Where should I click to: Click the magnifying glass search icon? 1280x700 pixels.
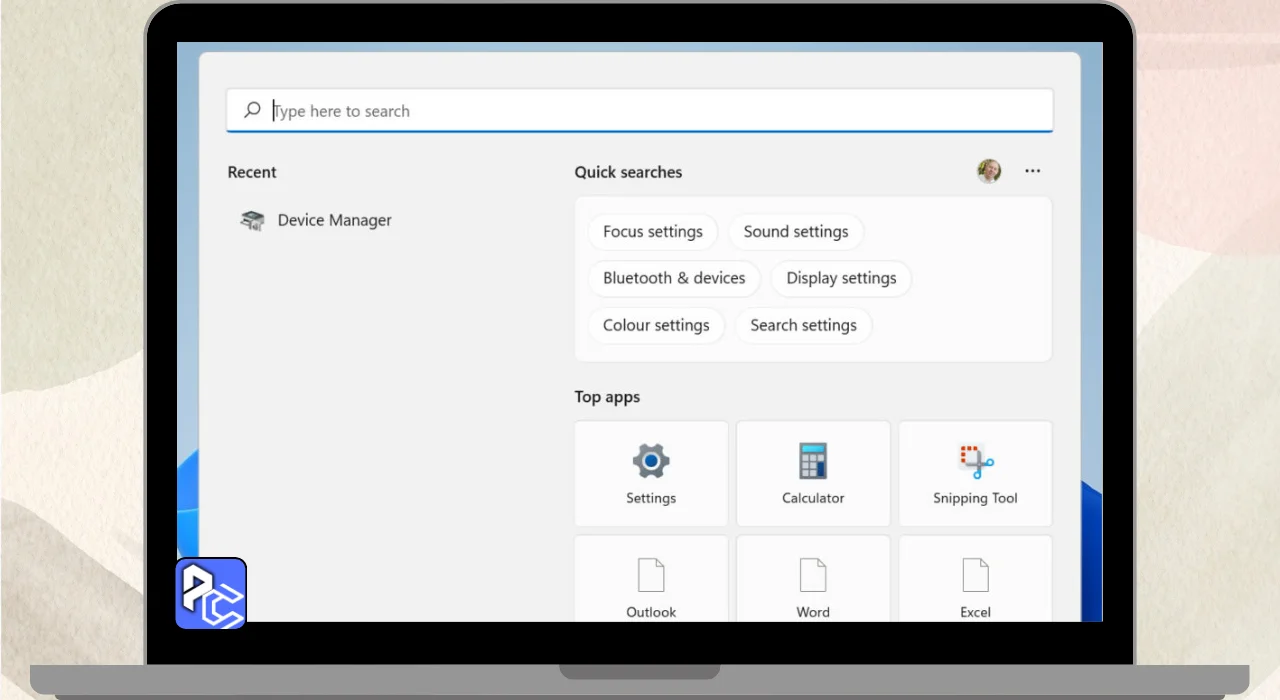coord(252,110)
